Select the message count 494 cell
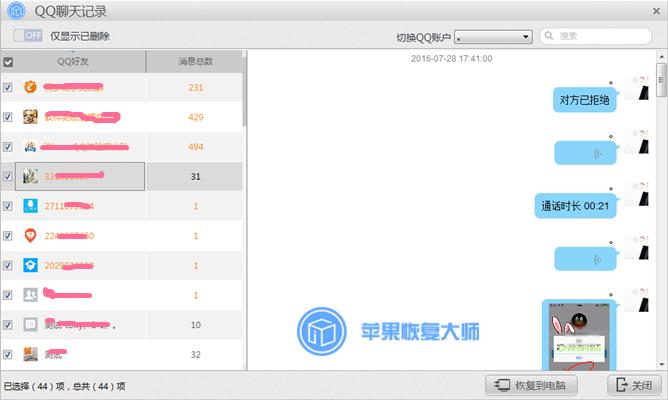 coord(196,147)
